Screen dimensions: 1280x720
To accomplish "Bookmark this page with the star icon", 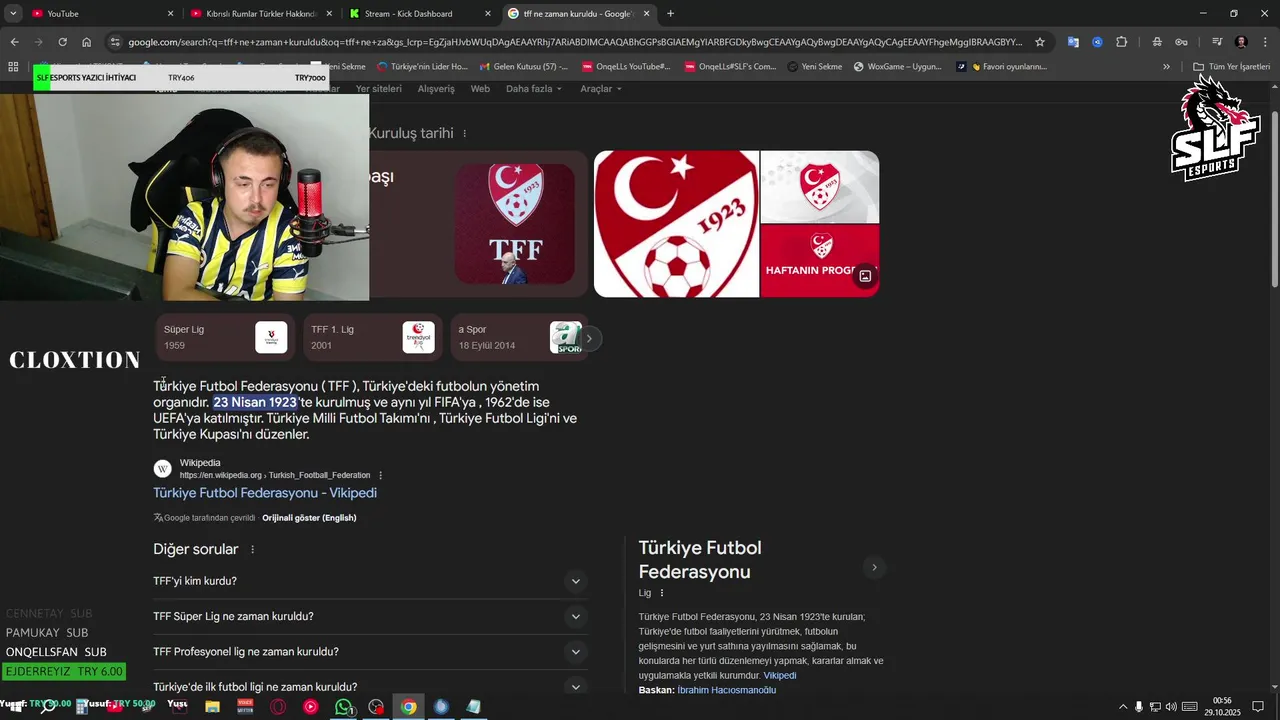I will (x=1040, y=42).
